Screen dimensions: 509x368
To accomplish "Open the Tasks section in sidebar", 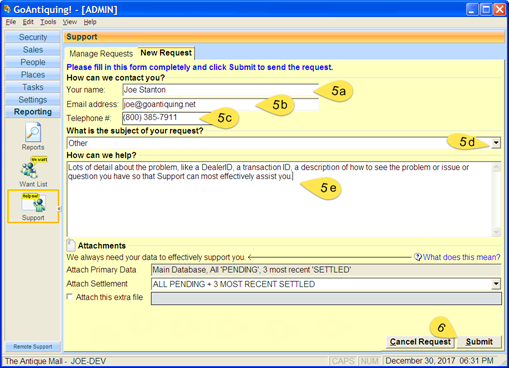I will [33, 87].
